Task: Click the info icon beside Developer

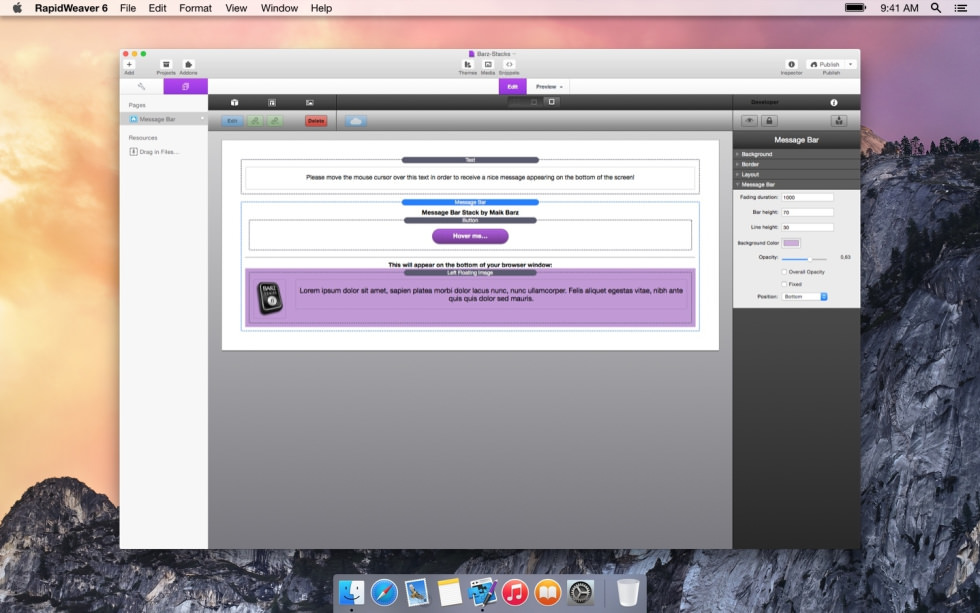Action: coord(834,102)
